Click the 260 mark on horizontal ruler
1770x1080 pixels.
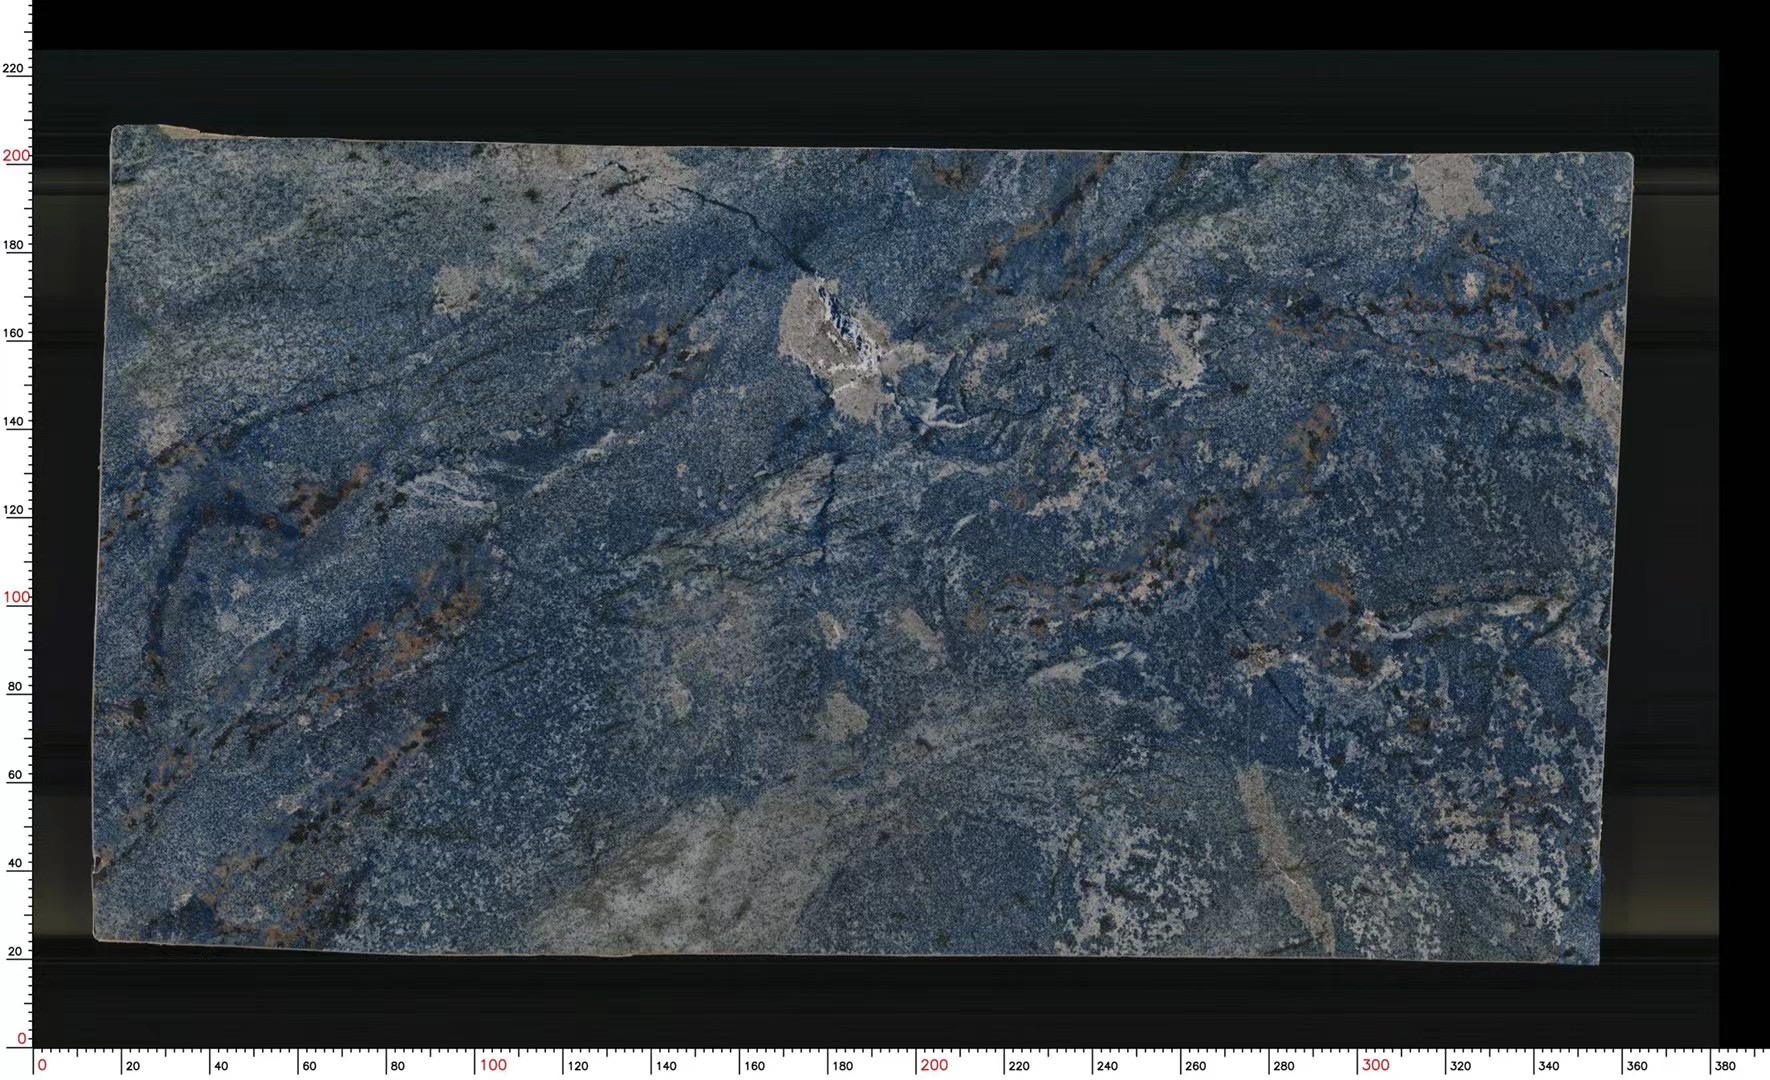pyautogui.click(x=1196, y=1066)
